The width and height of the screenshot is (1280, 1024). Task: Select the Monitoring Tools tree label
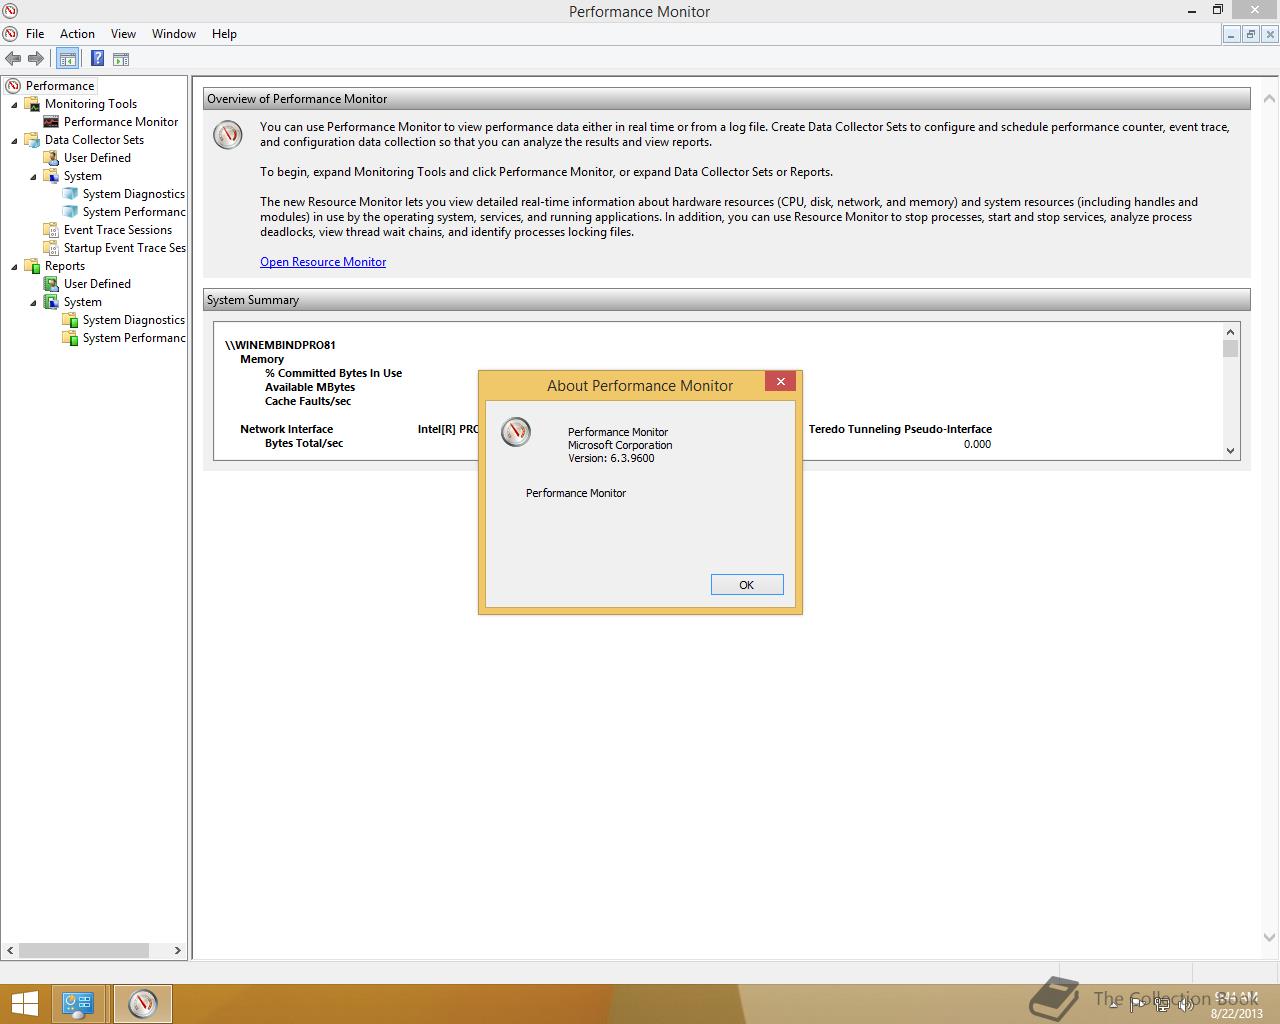click(x=91, y=104)
